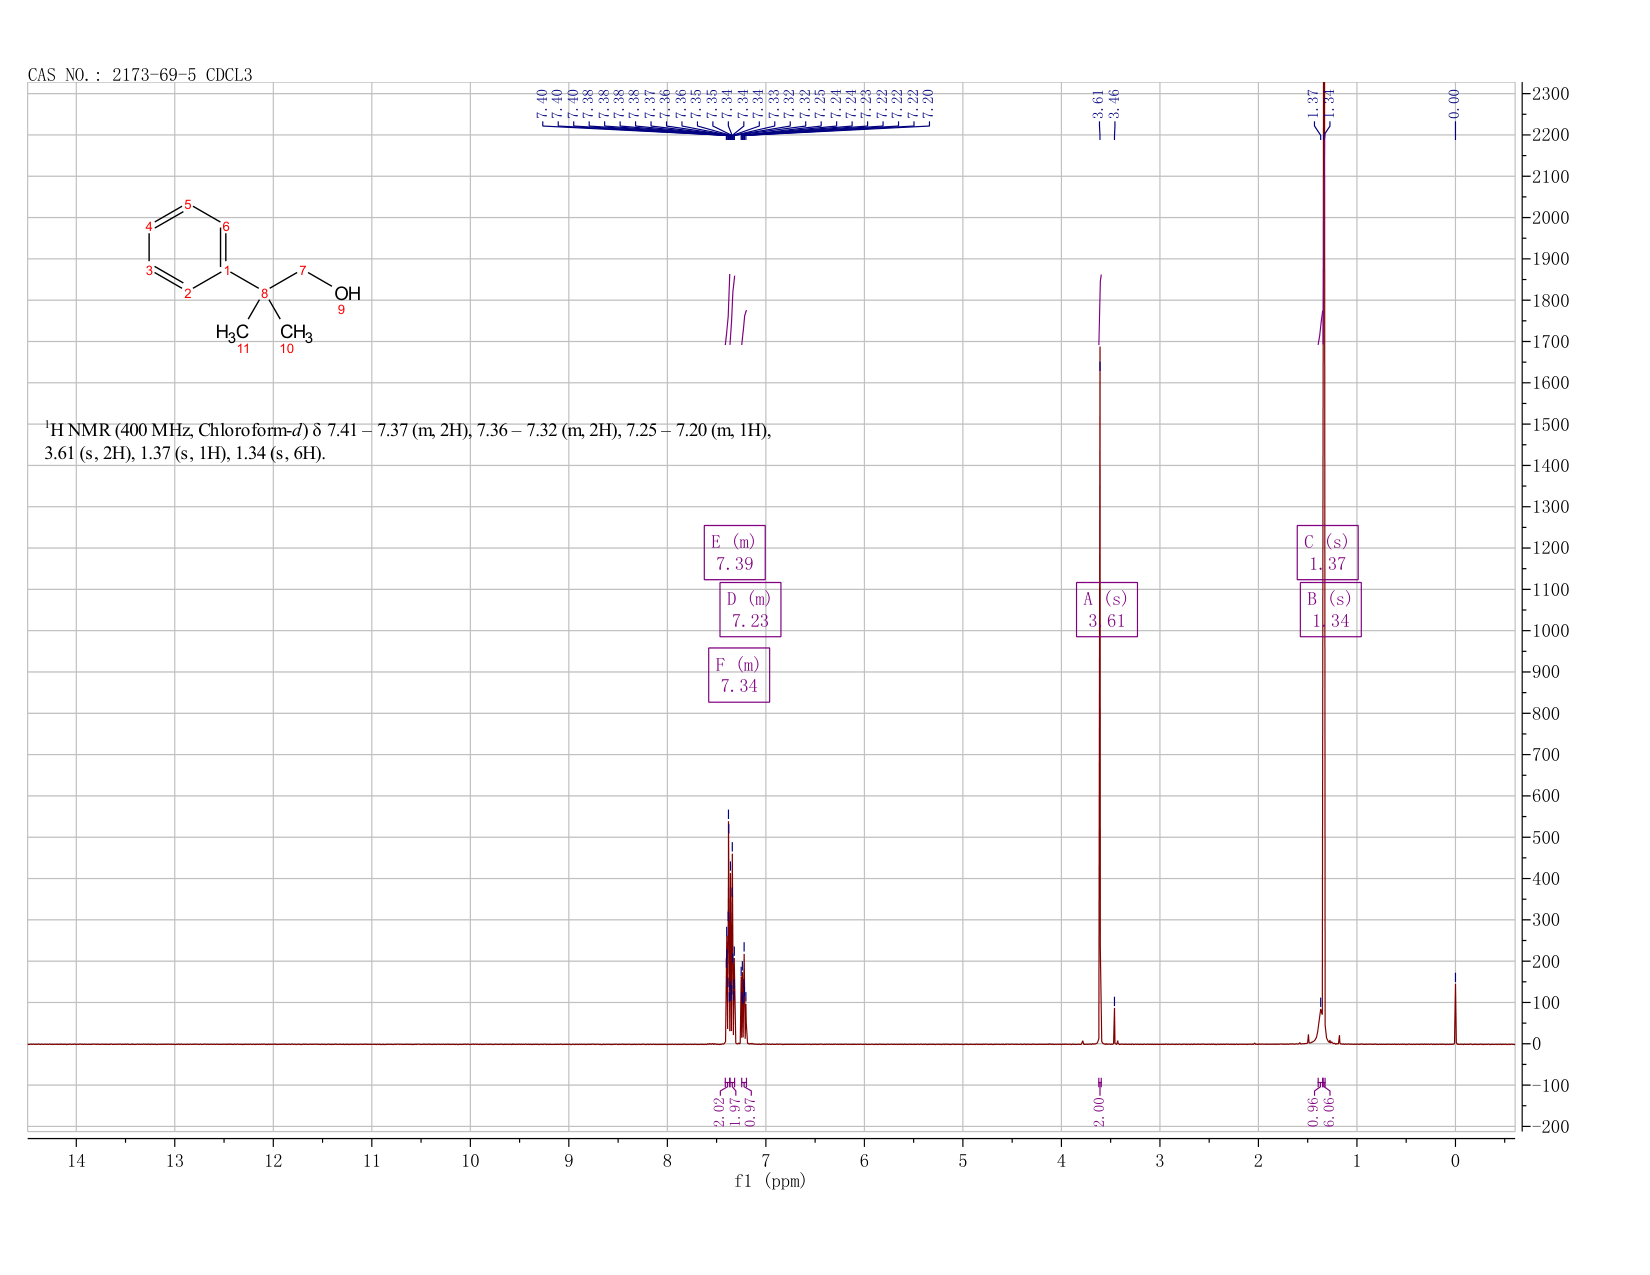Click the CH3 methyl label numbered 10
Viewport: 1650px width, 1275px height.
[x=296, y=332]
